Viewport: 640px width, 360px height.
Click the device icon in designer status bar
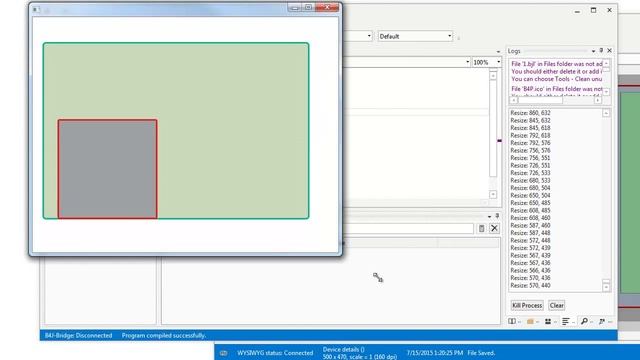pos(223,353)
